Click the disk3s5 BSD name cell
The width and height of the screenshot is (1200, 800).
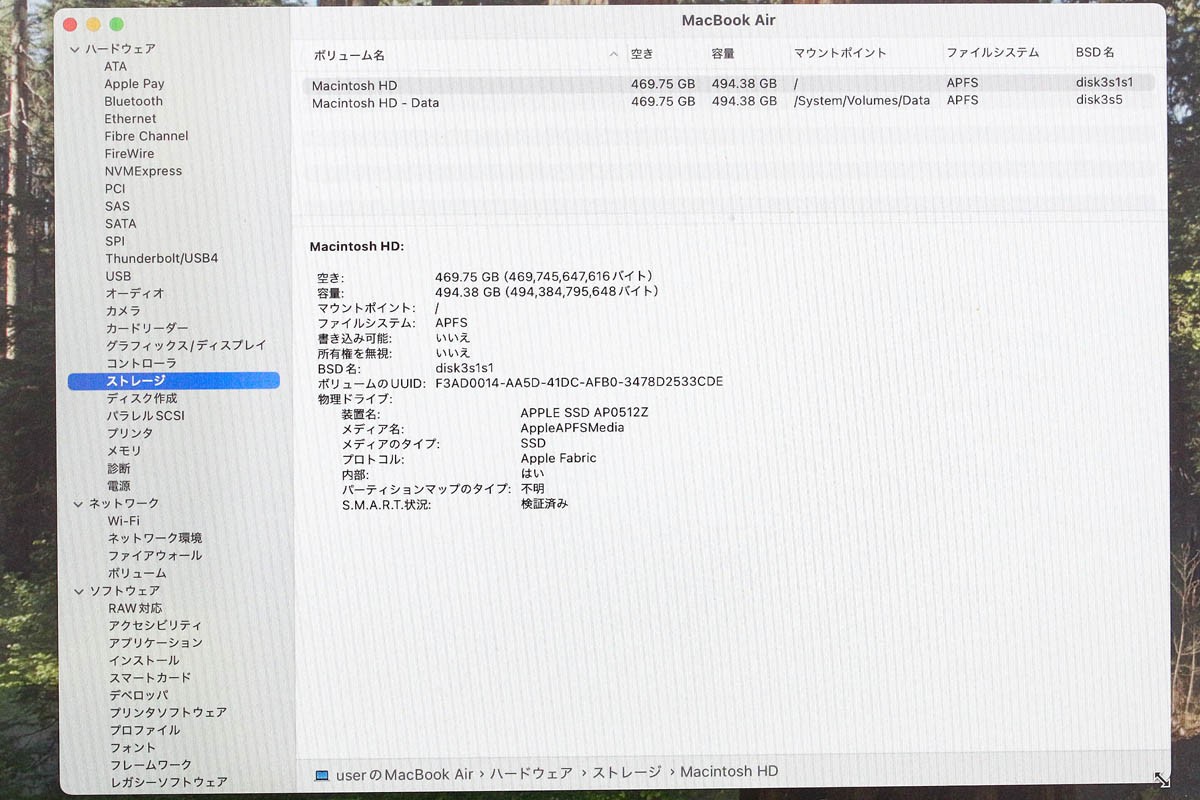click(x=1098, y=100)
